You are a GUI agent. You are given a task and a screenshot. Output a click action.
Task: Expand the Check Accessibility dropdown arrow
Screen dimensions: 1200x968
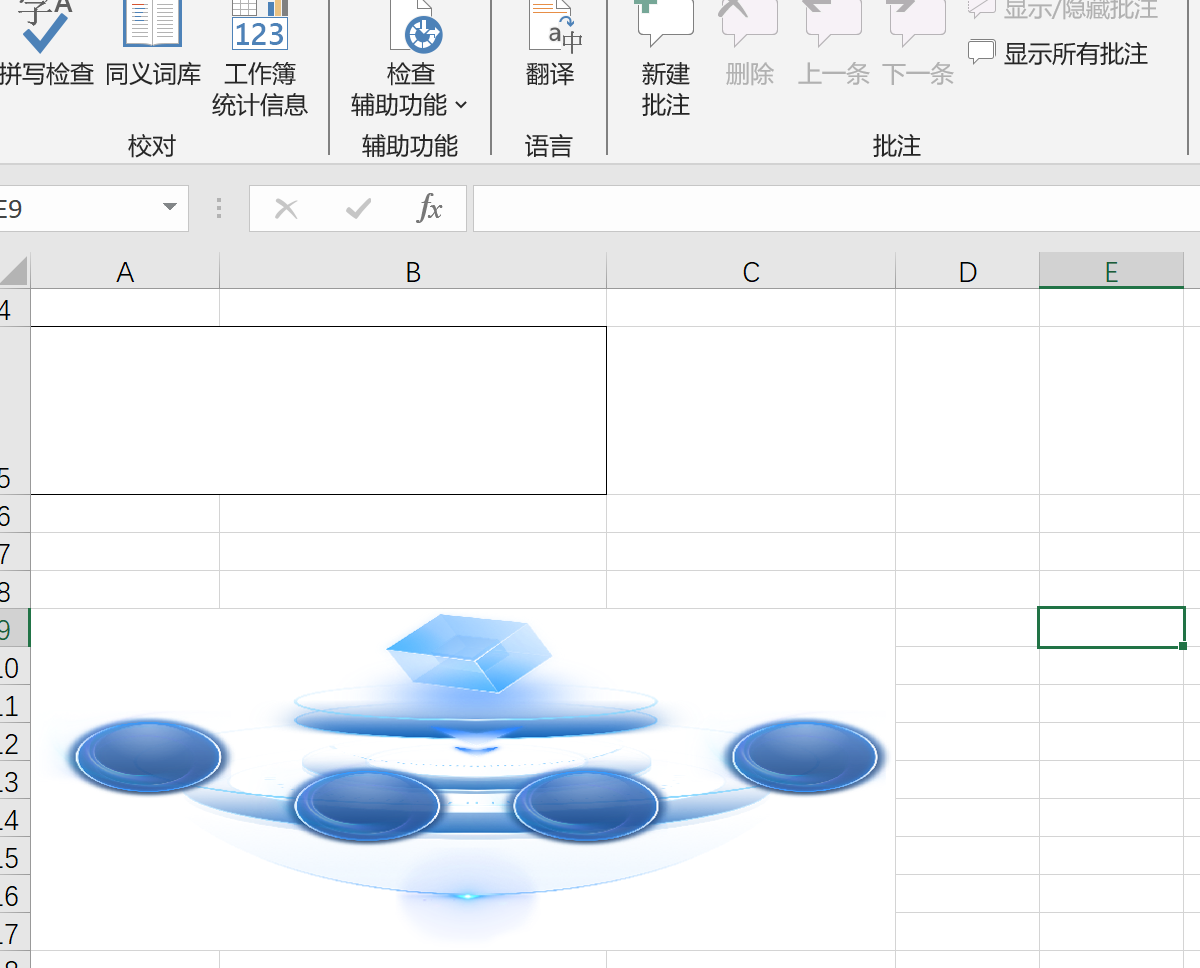click(x=460, y=105)
